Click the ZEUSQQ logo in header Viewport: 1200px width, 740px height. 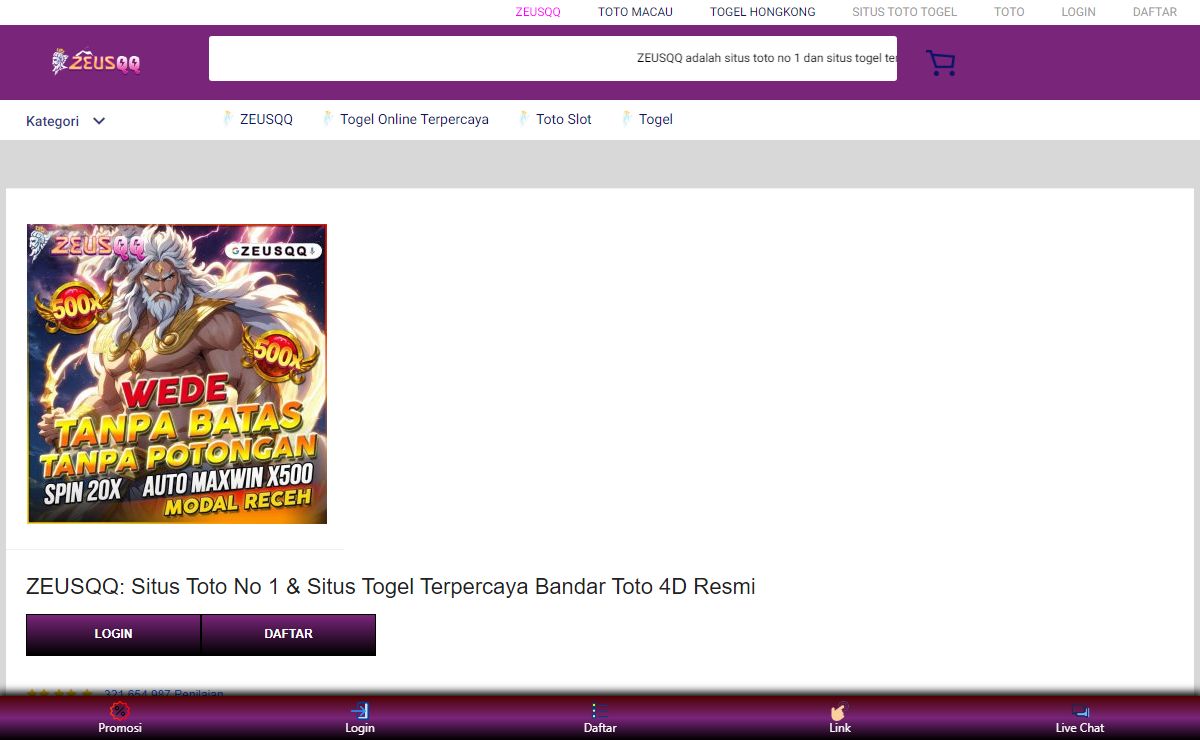point(96,62)
